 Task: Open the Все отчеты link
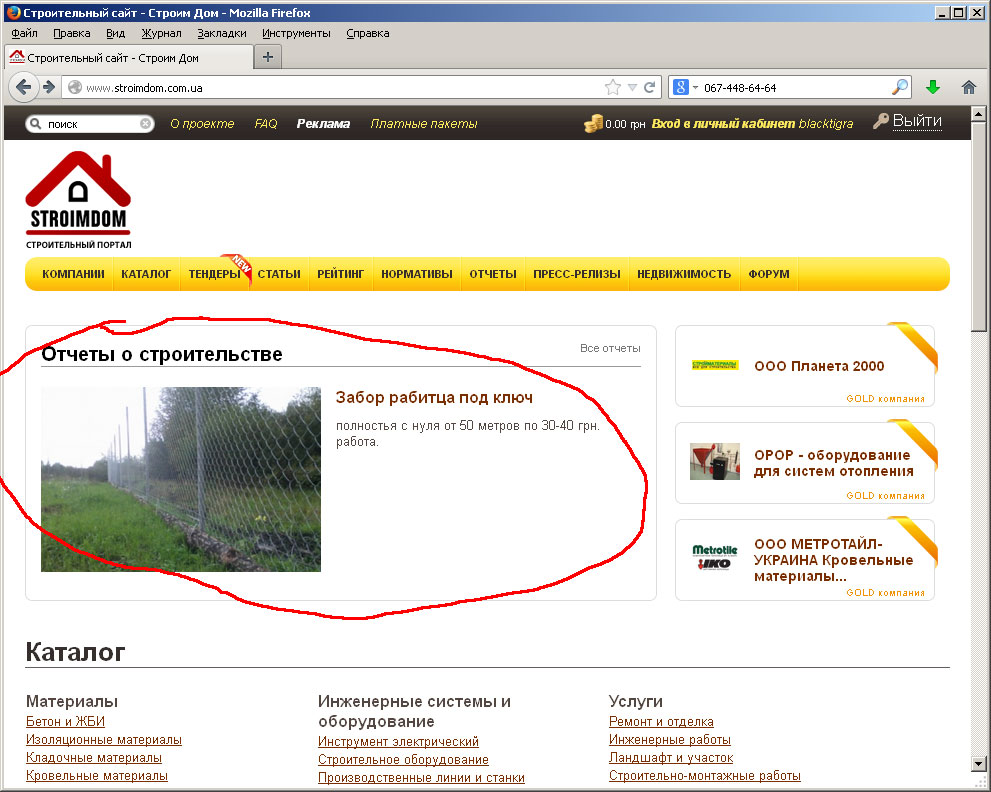(610, 348)
